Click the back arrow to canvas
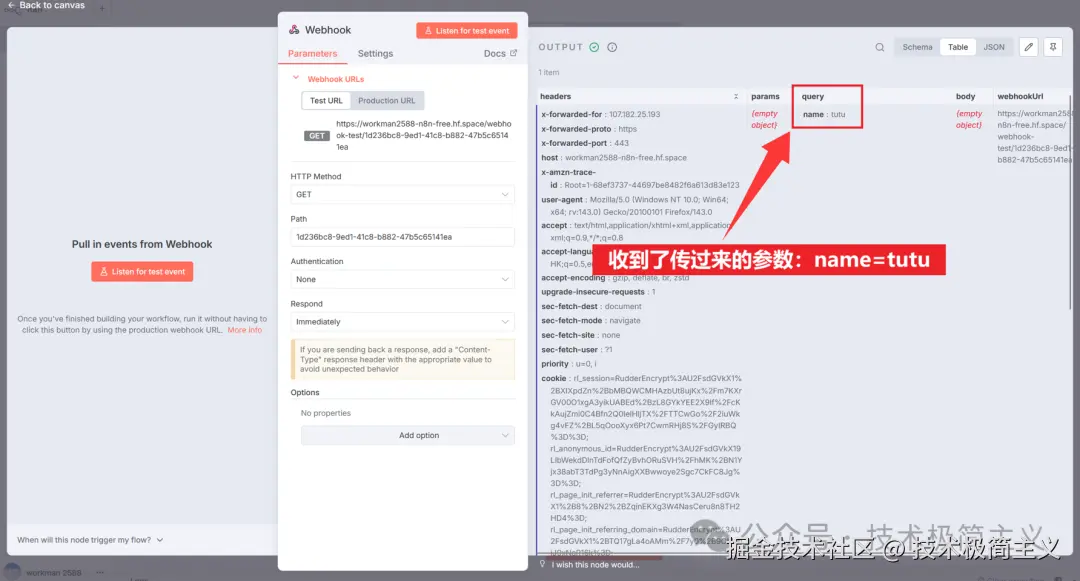 (x=12, y=4)
